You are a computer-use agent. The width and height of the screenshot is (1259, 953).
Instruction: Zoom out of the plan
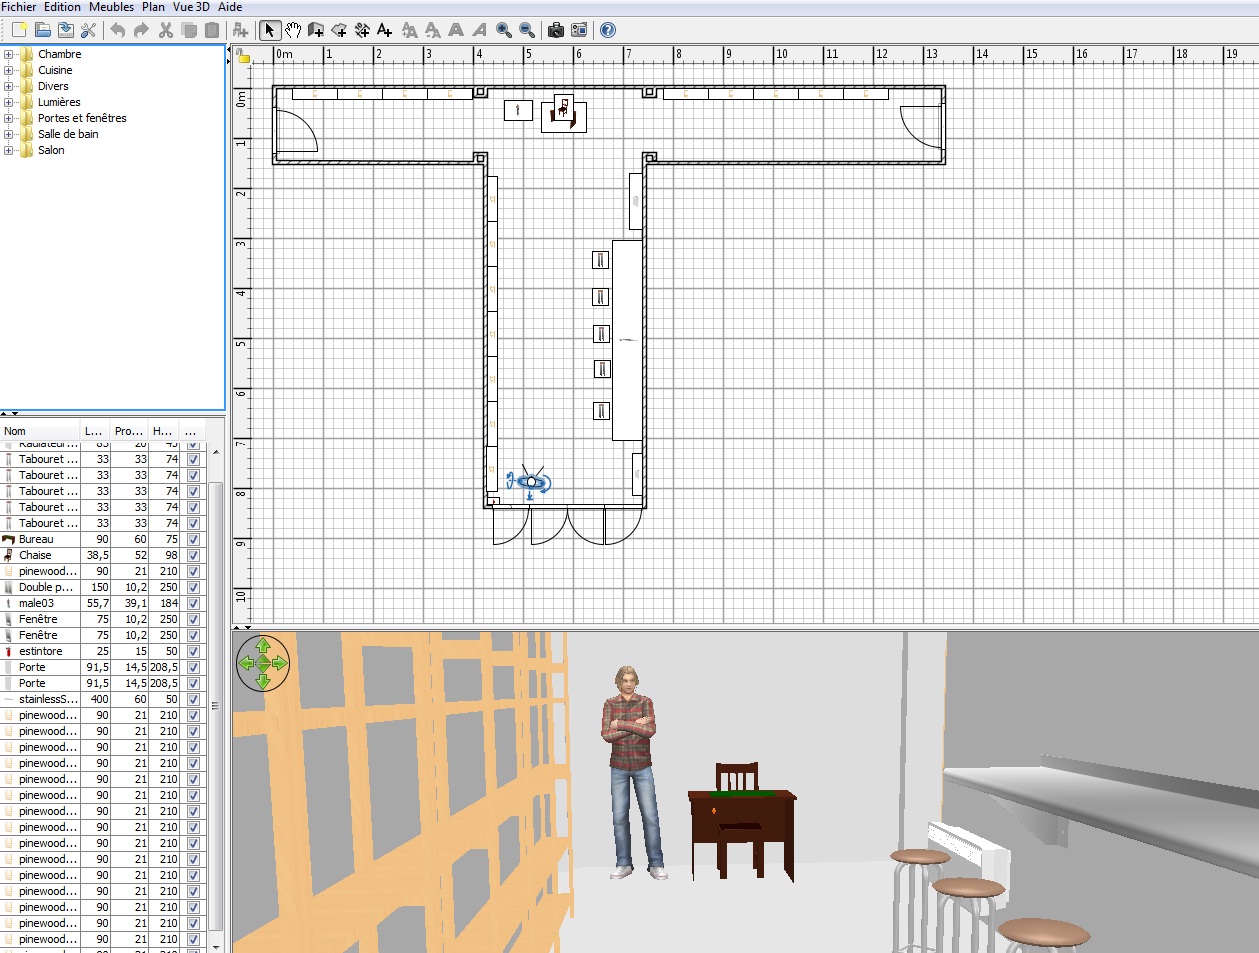tap(527, 30)
